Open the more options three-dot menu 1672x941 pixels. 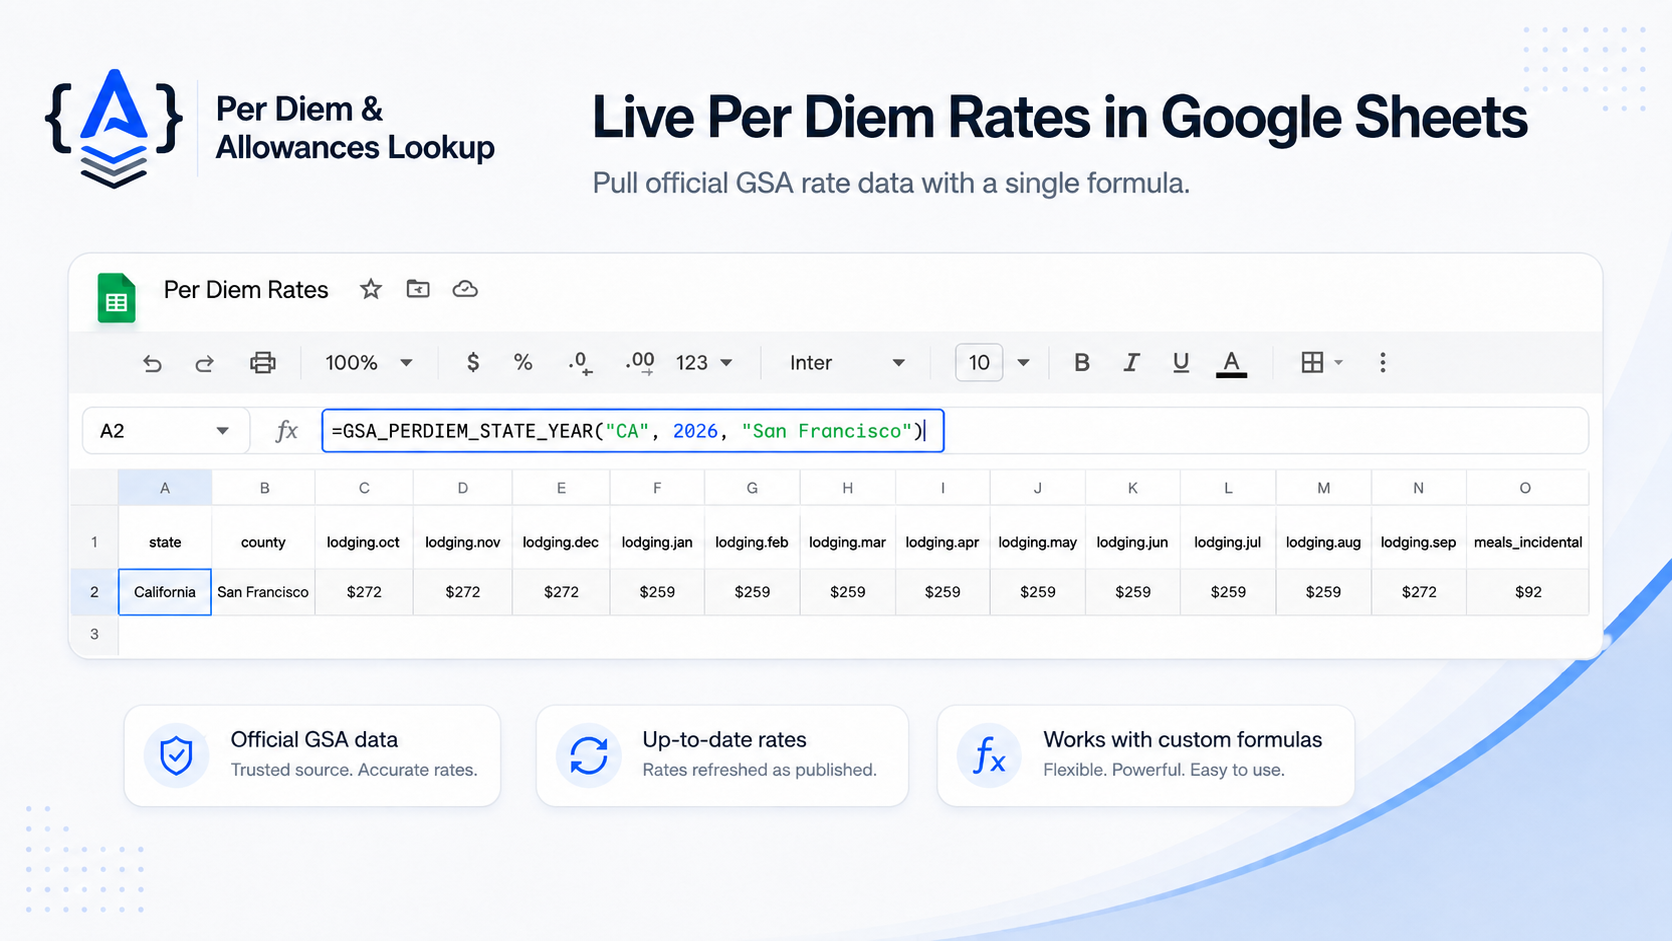[x=1383, y=362]
